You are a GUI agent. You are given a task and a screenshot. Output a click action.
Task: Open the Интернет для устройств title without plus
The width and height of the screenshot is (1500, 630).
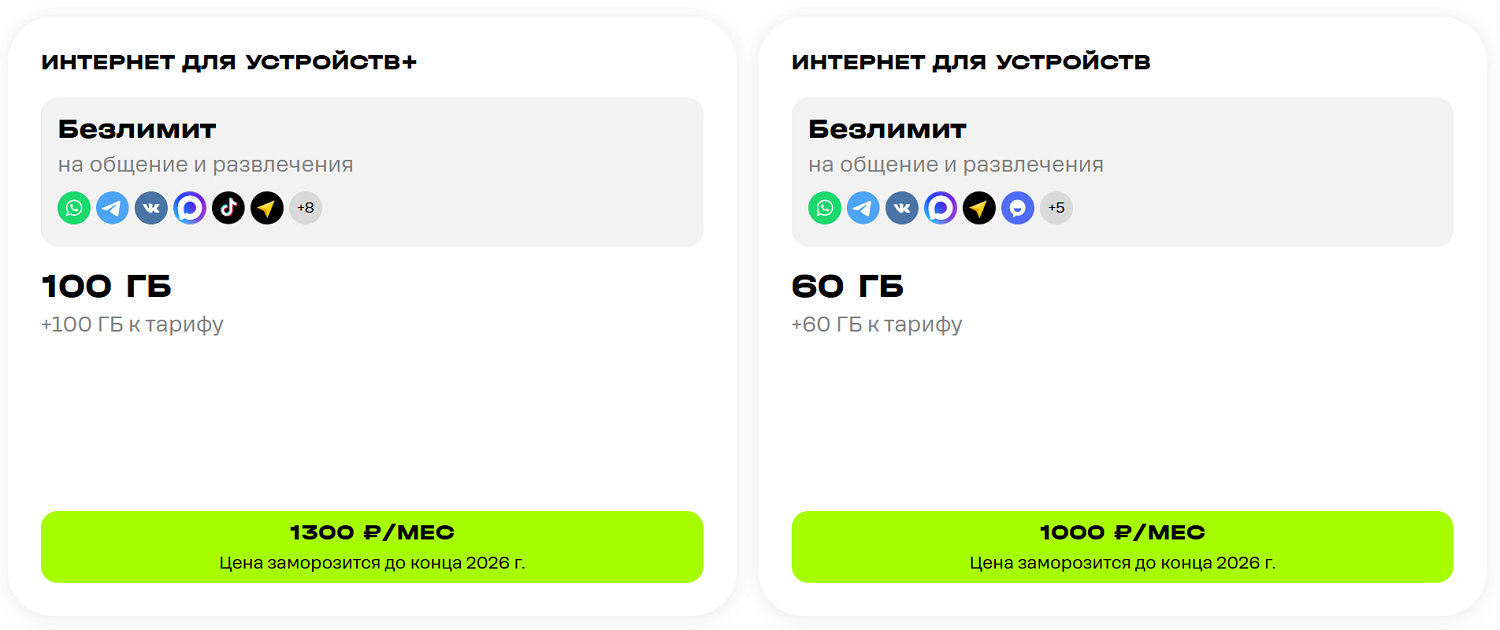(x=971, y=62)
